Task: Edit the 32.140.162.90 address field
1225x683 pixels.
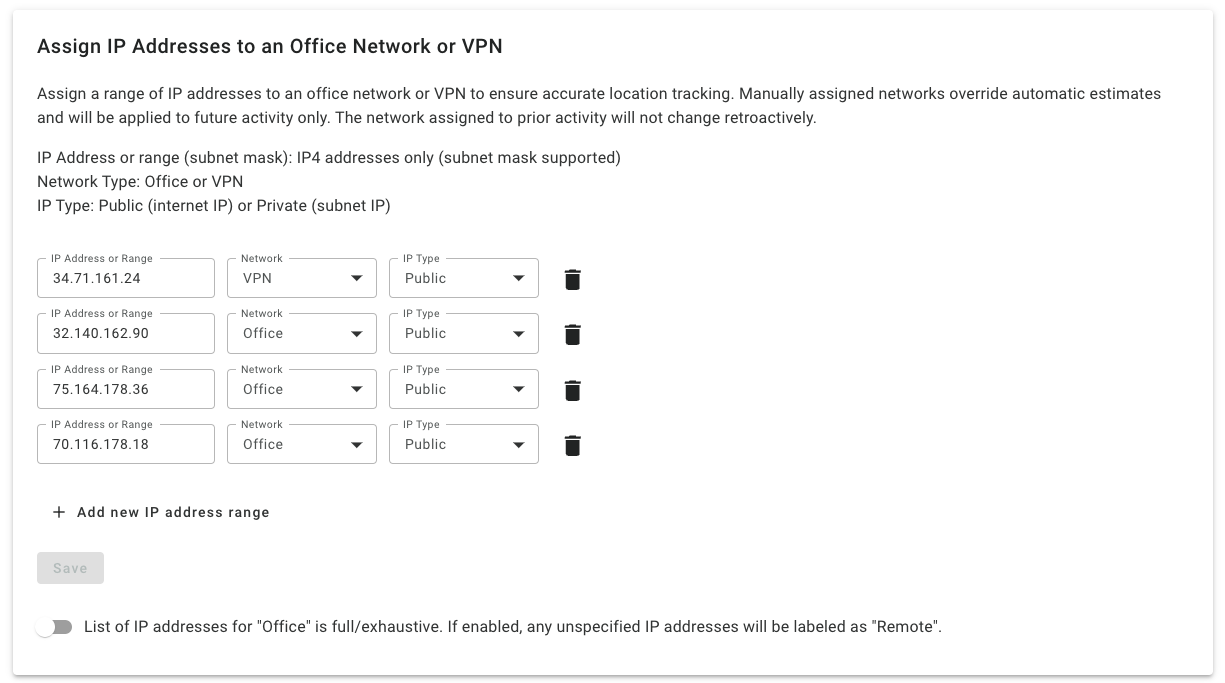Action: tap(126, 333)
